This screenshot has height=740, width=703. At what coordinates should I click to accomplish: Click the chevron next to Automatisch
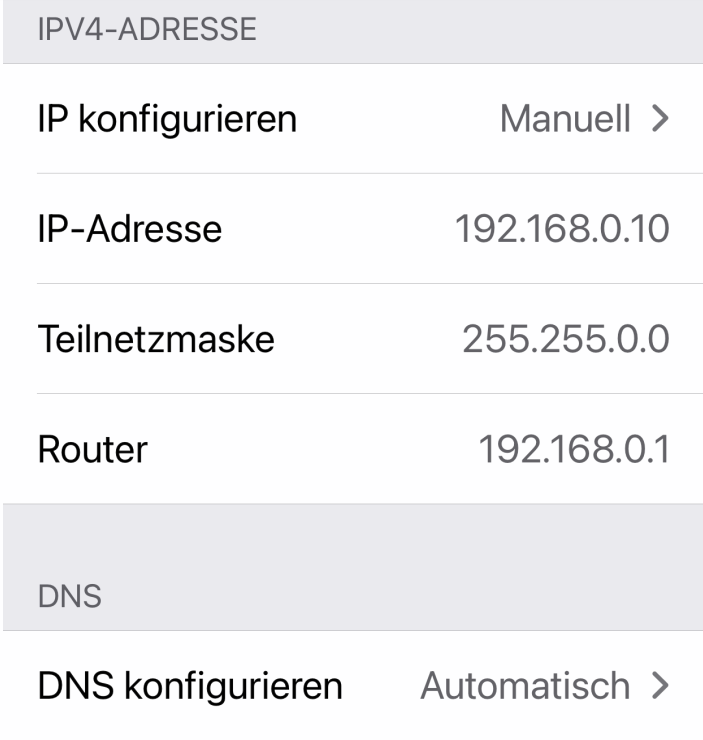coord(658,686)
